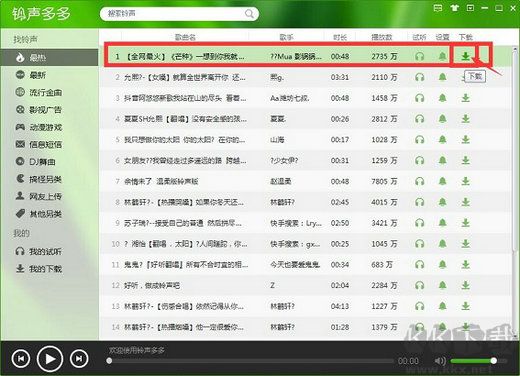The width and height of the screenshot is (520, 376).
Task: Open the DJ舞曲 category
Action: point(49,162)
